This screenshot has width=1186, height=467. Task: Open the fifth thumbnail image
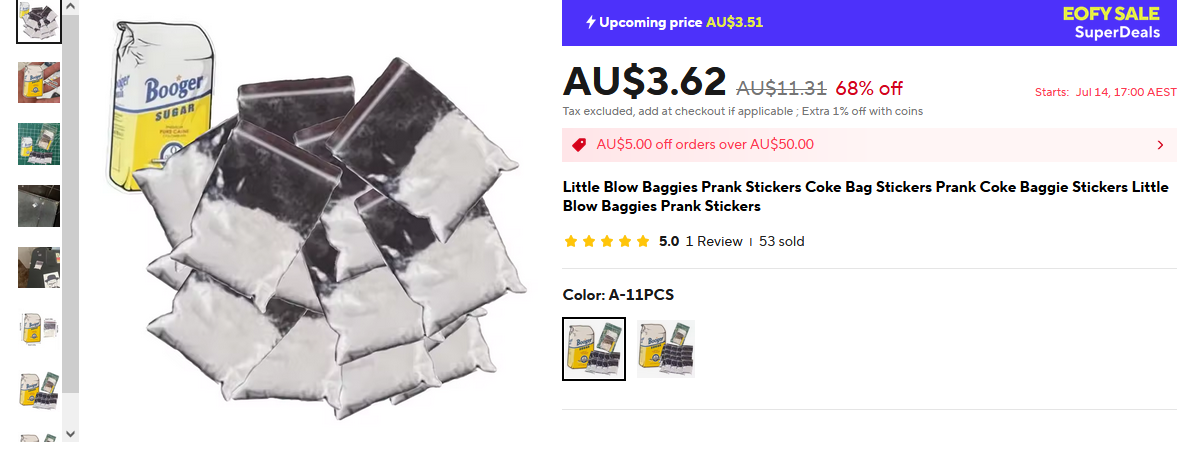coord(39,267)
